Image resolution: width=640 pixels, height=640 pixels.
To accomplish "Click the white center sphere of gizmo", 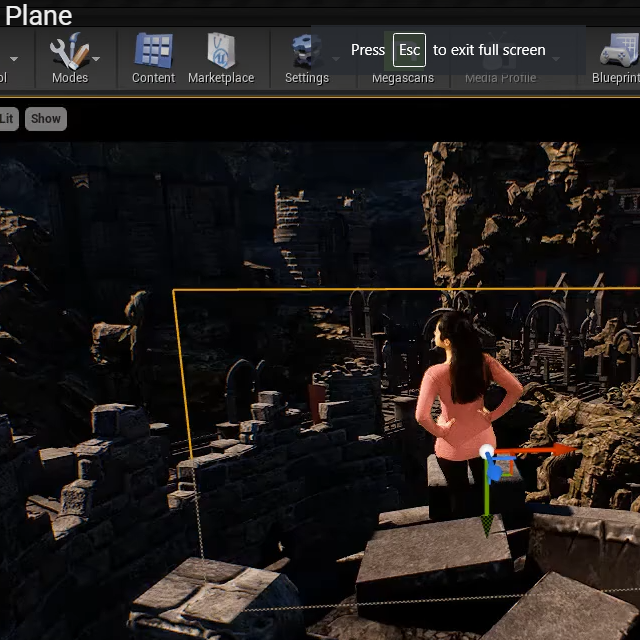I will 487,453.
